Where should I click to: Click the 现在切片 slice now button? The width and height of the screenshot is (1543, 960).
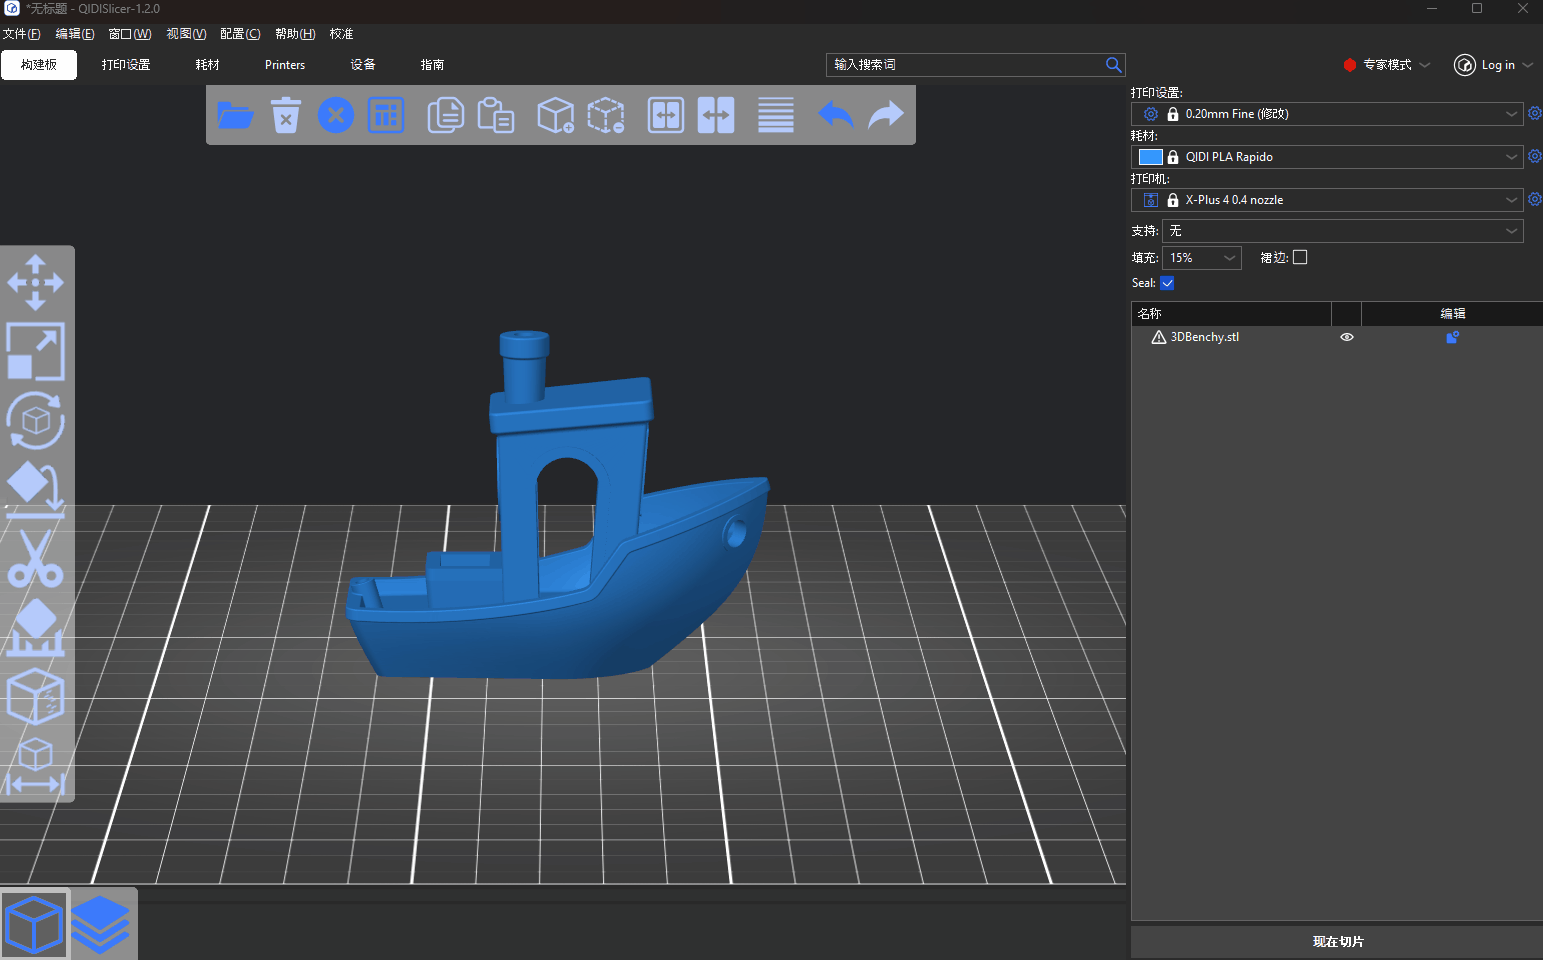[x=1337, y=942]
